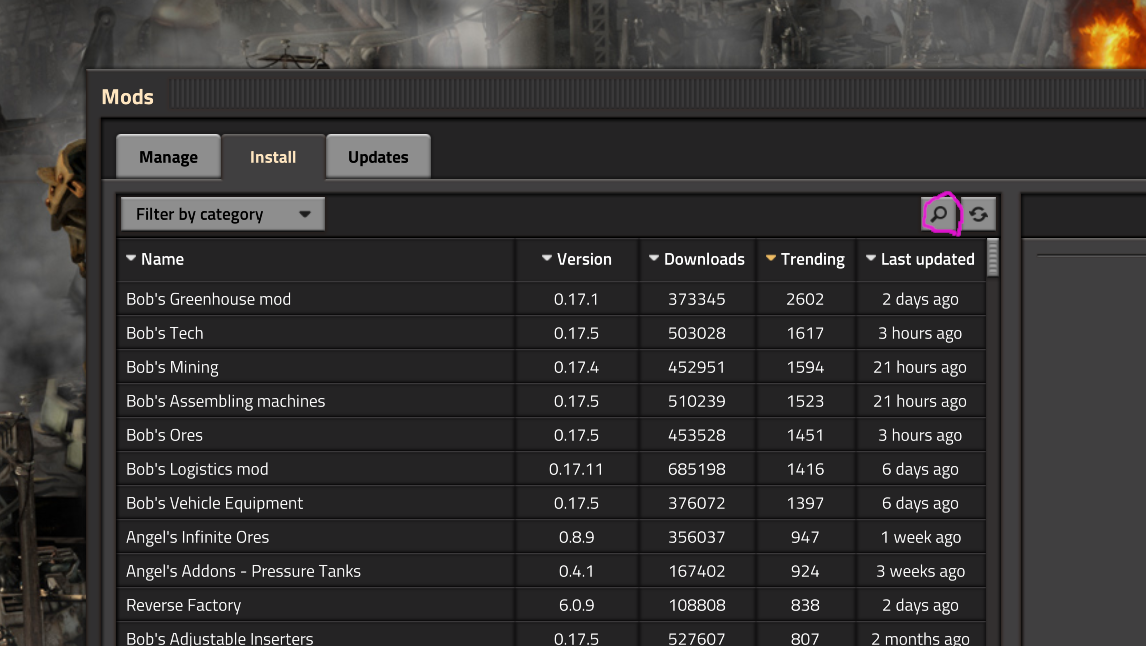Image resolution: width=1146 pixels, height=646 pixels.
Task: Select the Install tab
Action: coord(273,157)
